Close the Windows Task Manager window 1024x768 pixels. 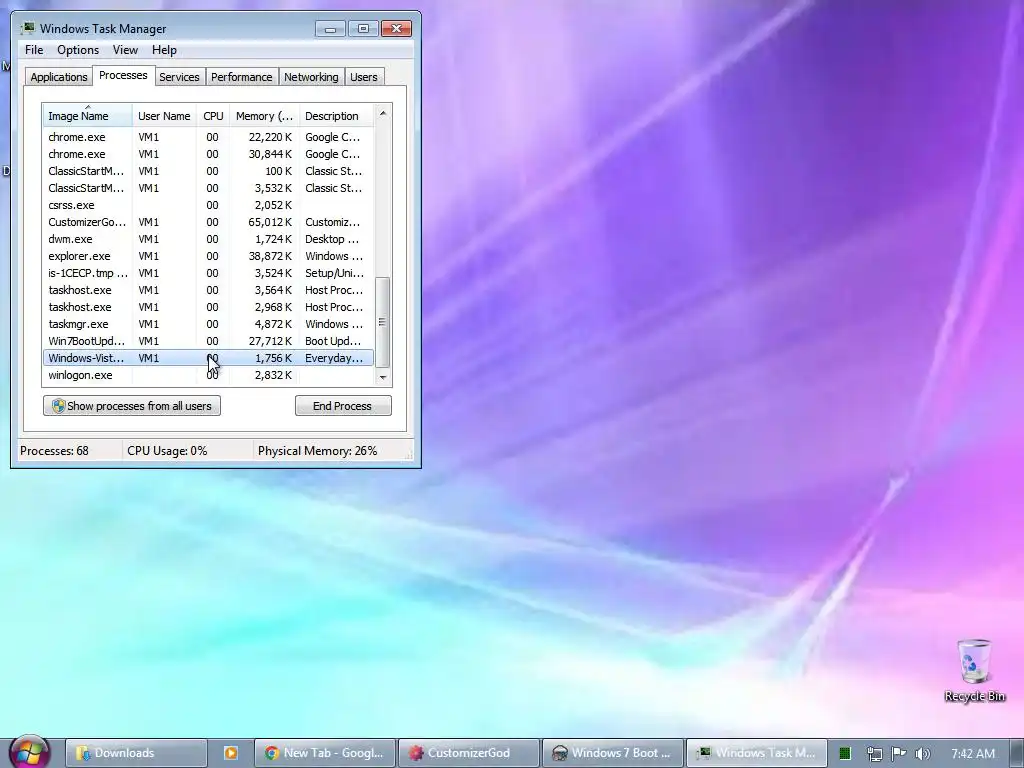tap(396, 29)
